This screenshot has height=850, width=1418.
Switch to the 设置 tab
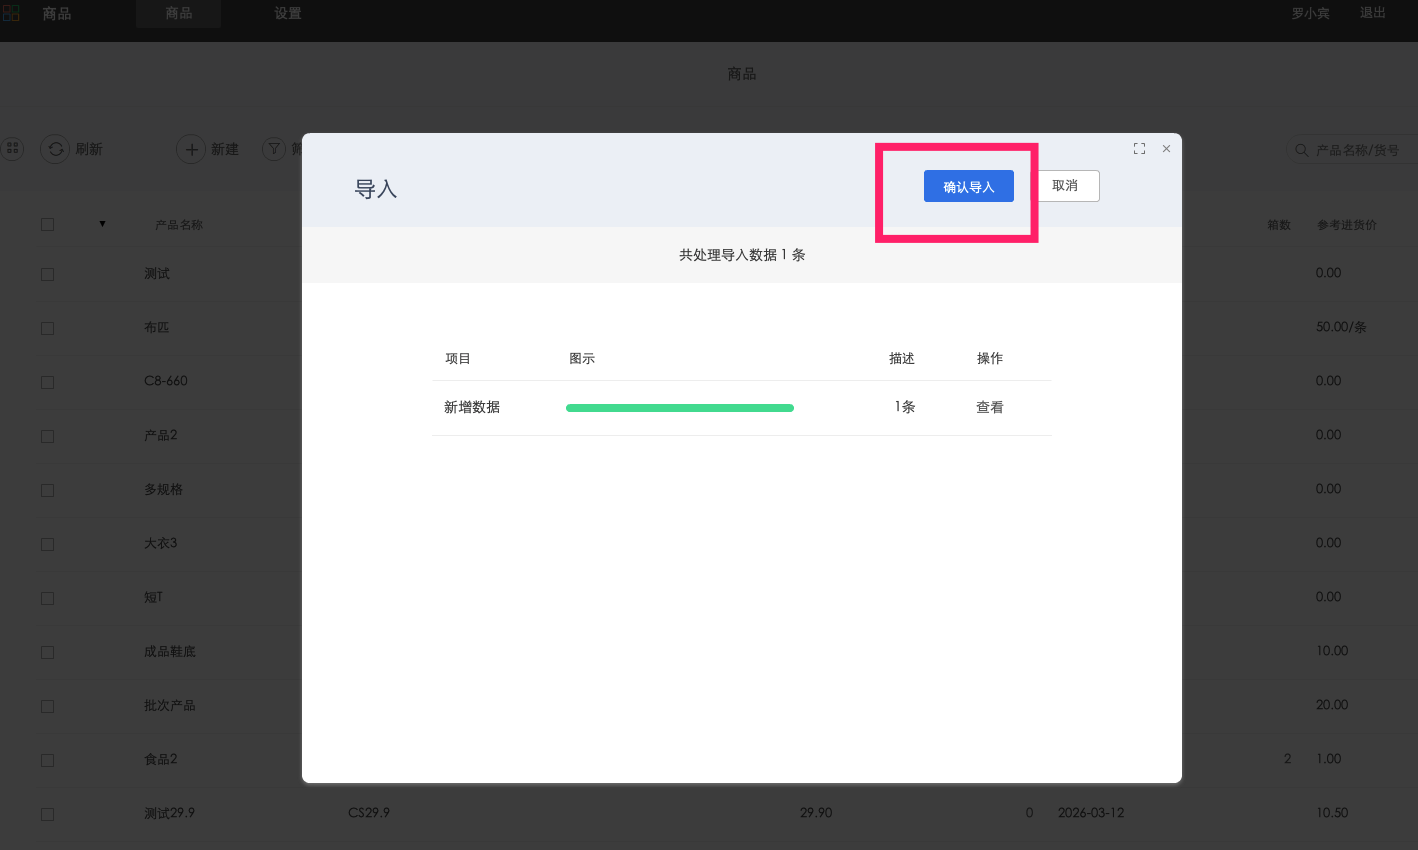coord(287,13)
